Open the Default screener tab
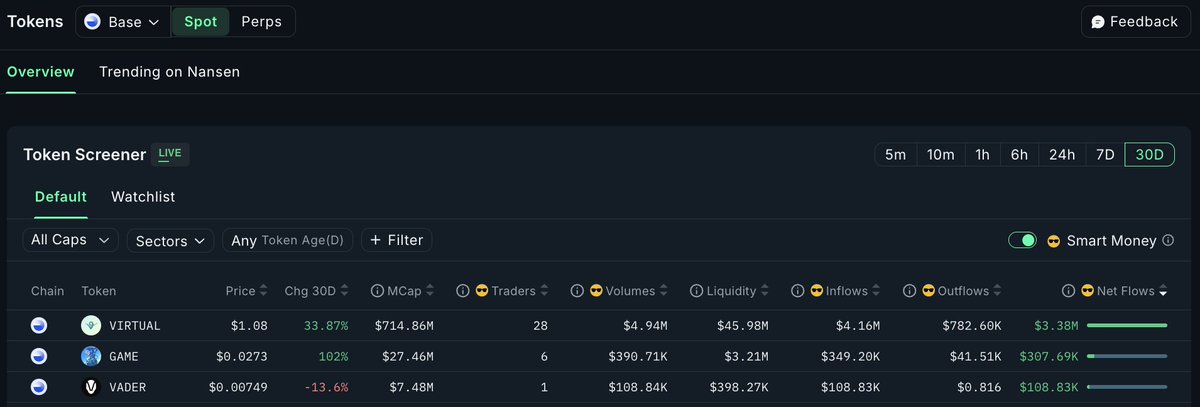The height and width of the screenshot is (407, 1200). click(61, 197)
